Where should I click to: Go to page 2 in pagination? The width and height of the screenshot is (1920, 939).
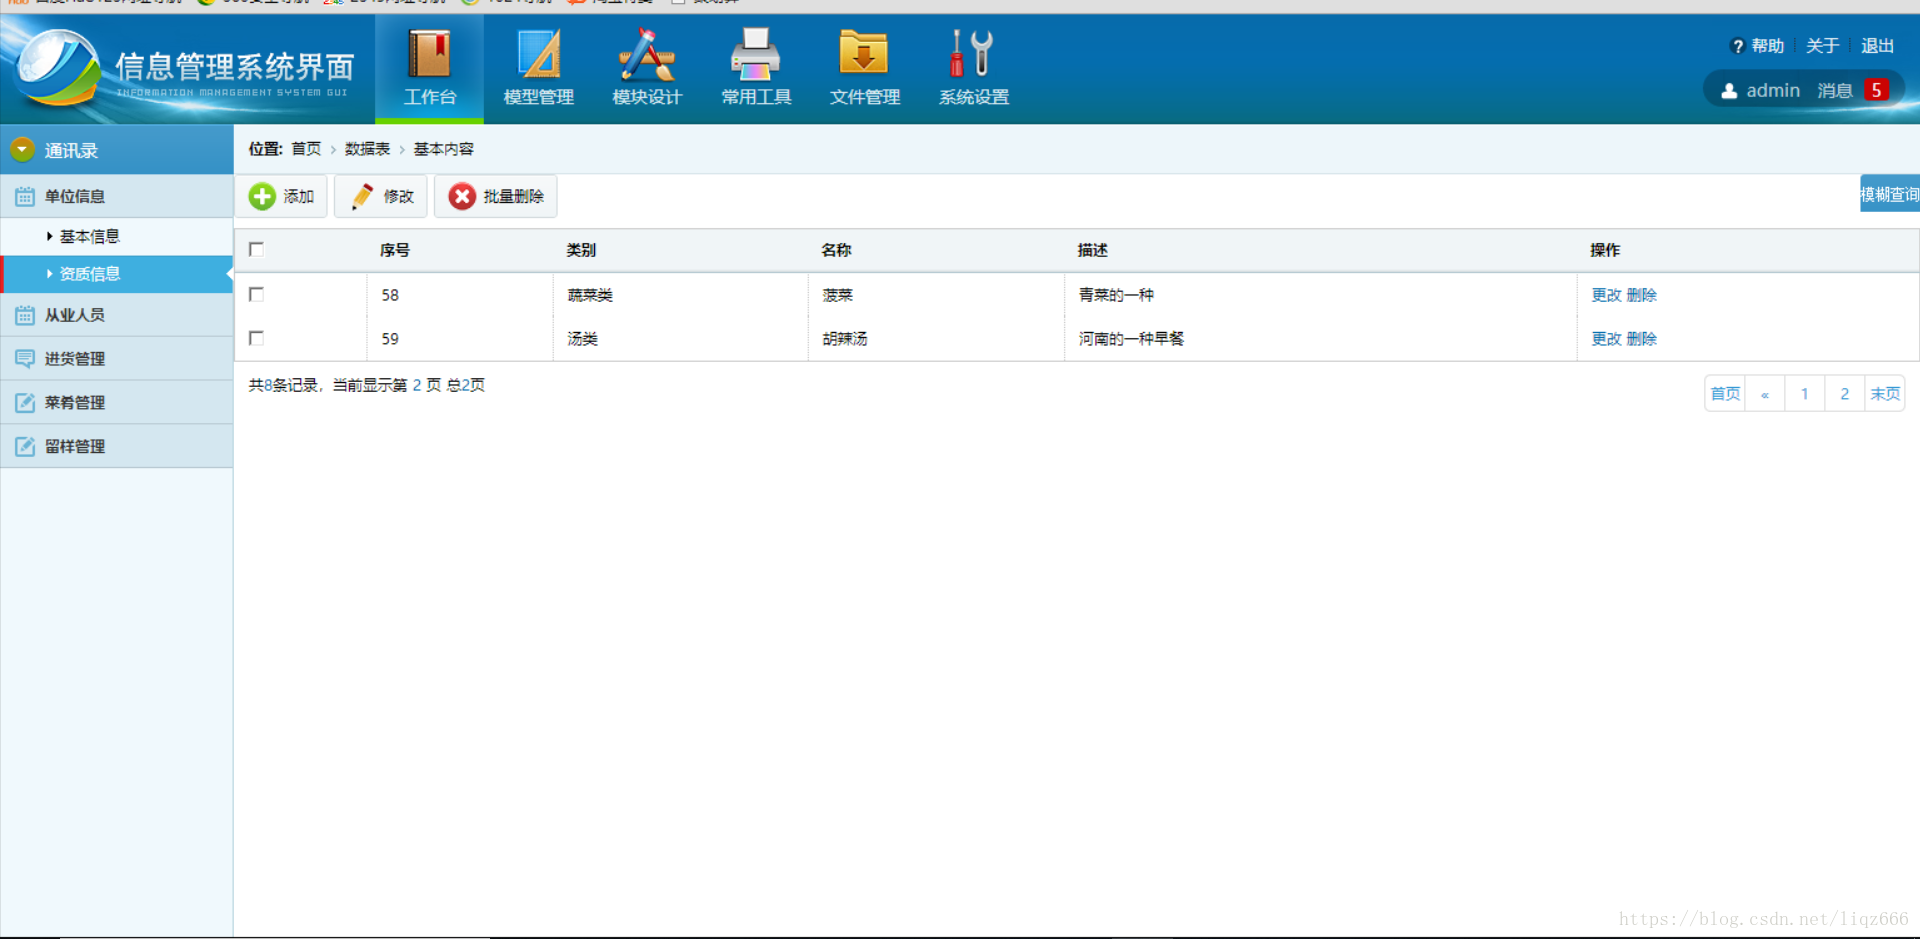[1845, 393]
